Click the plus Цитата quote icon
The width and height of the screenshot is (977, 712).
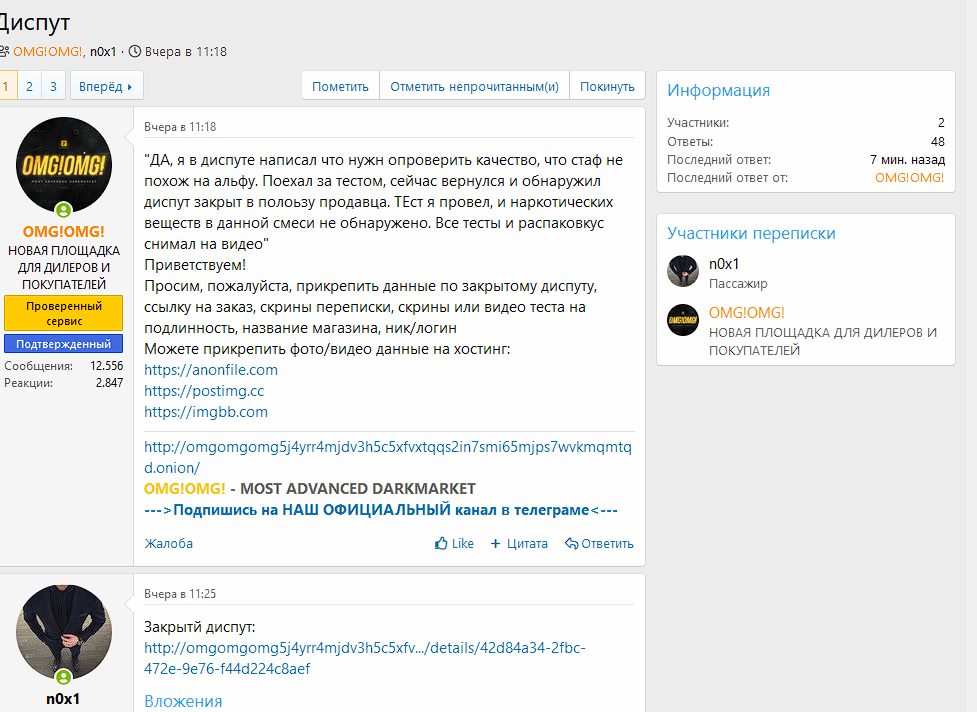click(x=495, y=544)
